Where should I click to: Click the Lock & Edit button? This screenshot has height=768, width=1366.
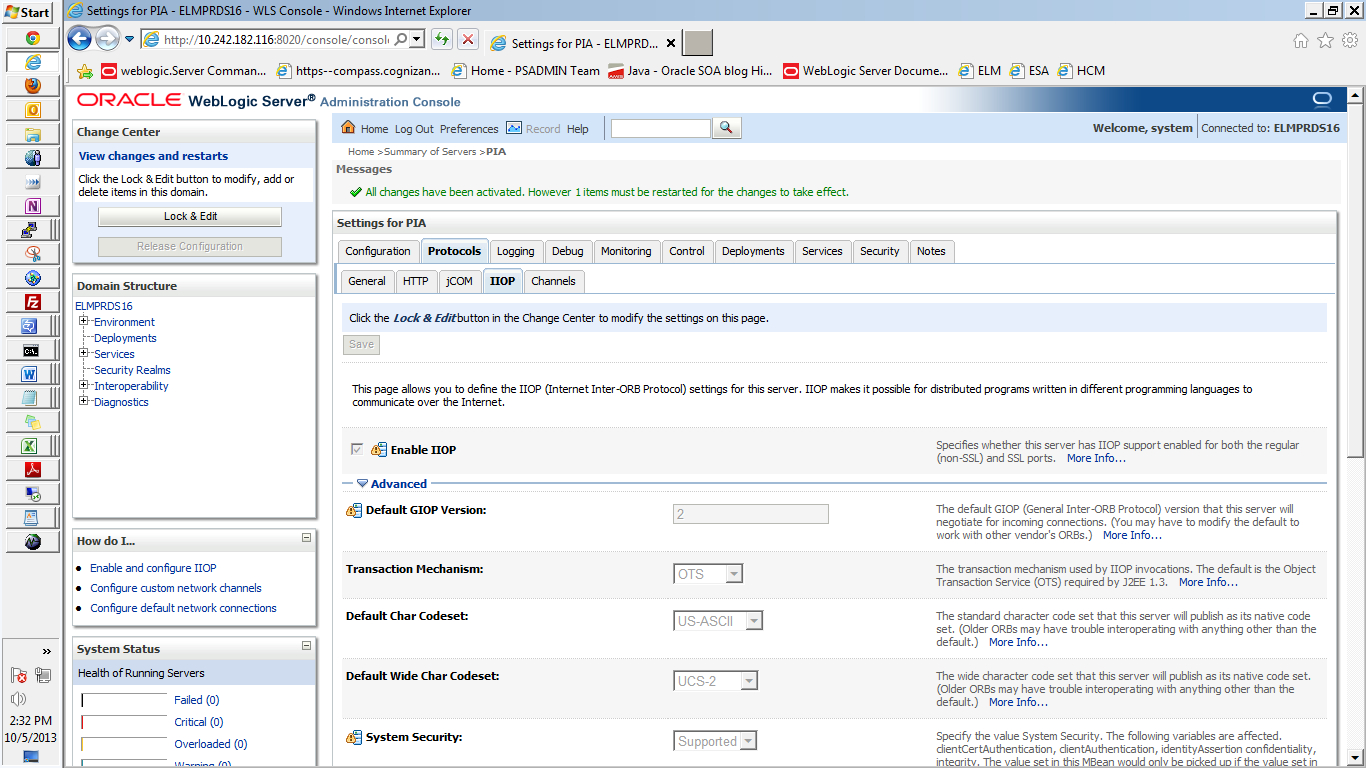click(x=189, y=216)
